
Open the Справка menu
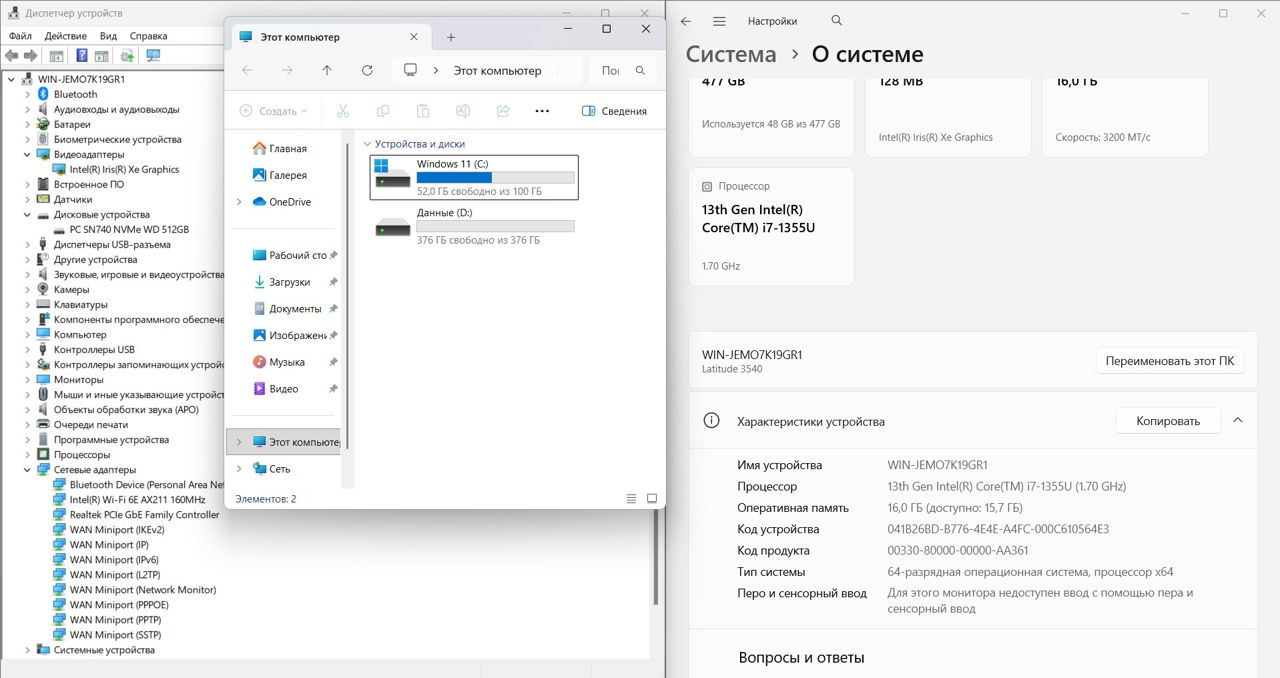click(149, 36)
